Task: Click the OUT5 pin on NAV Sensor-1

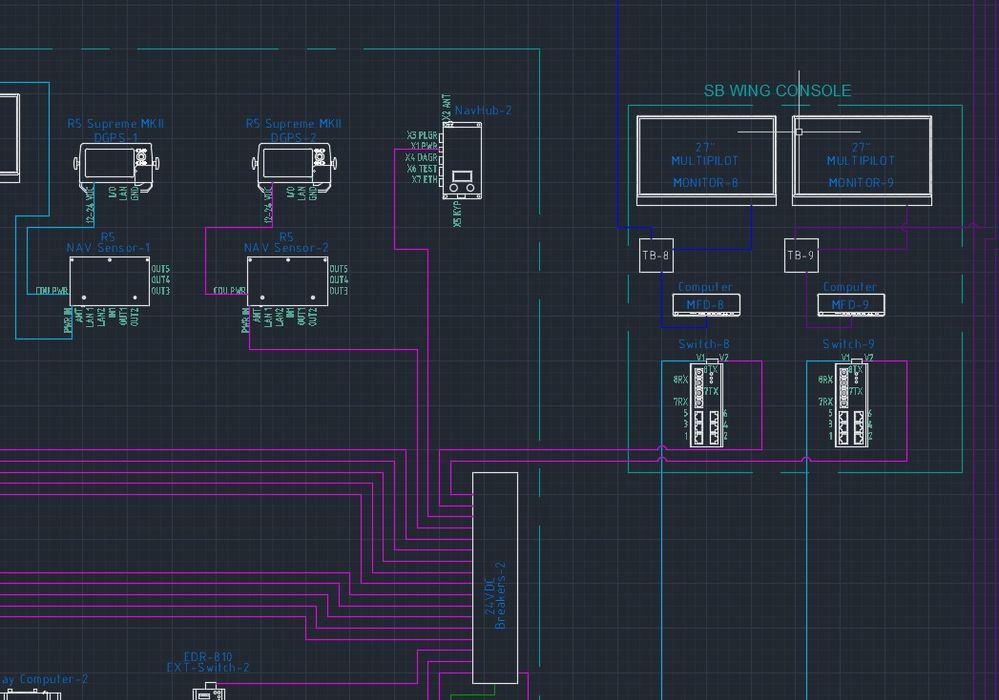Action: (160, 268)
